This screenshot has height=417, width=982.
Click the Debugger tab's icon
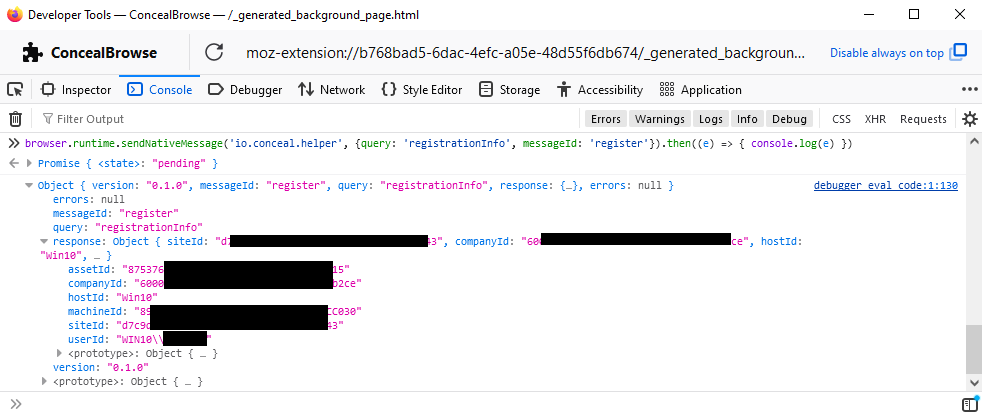(x=216, y=90)
